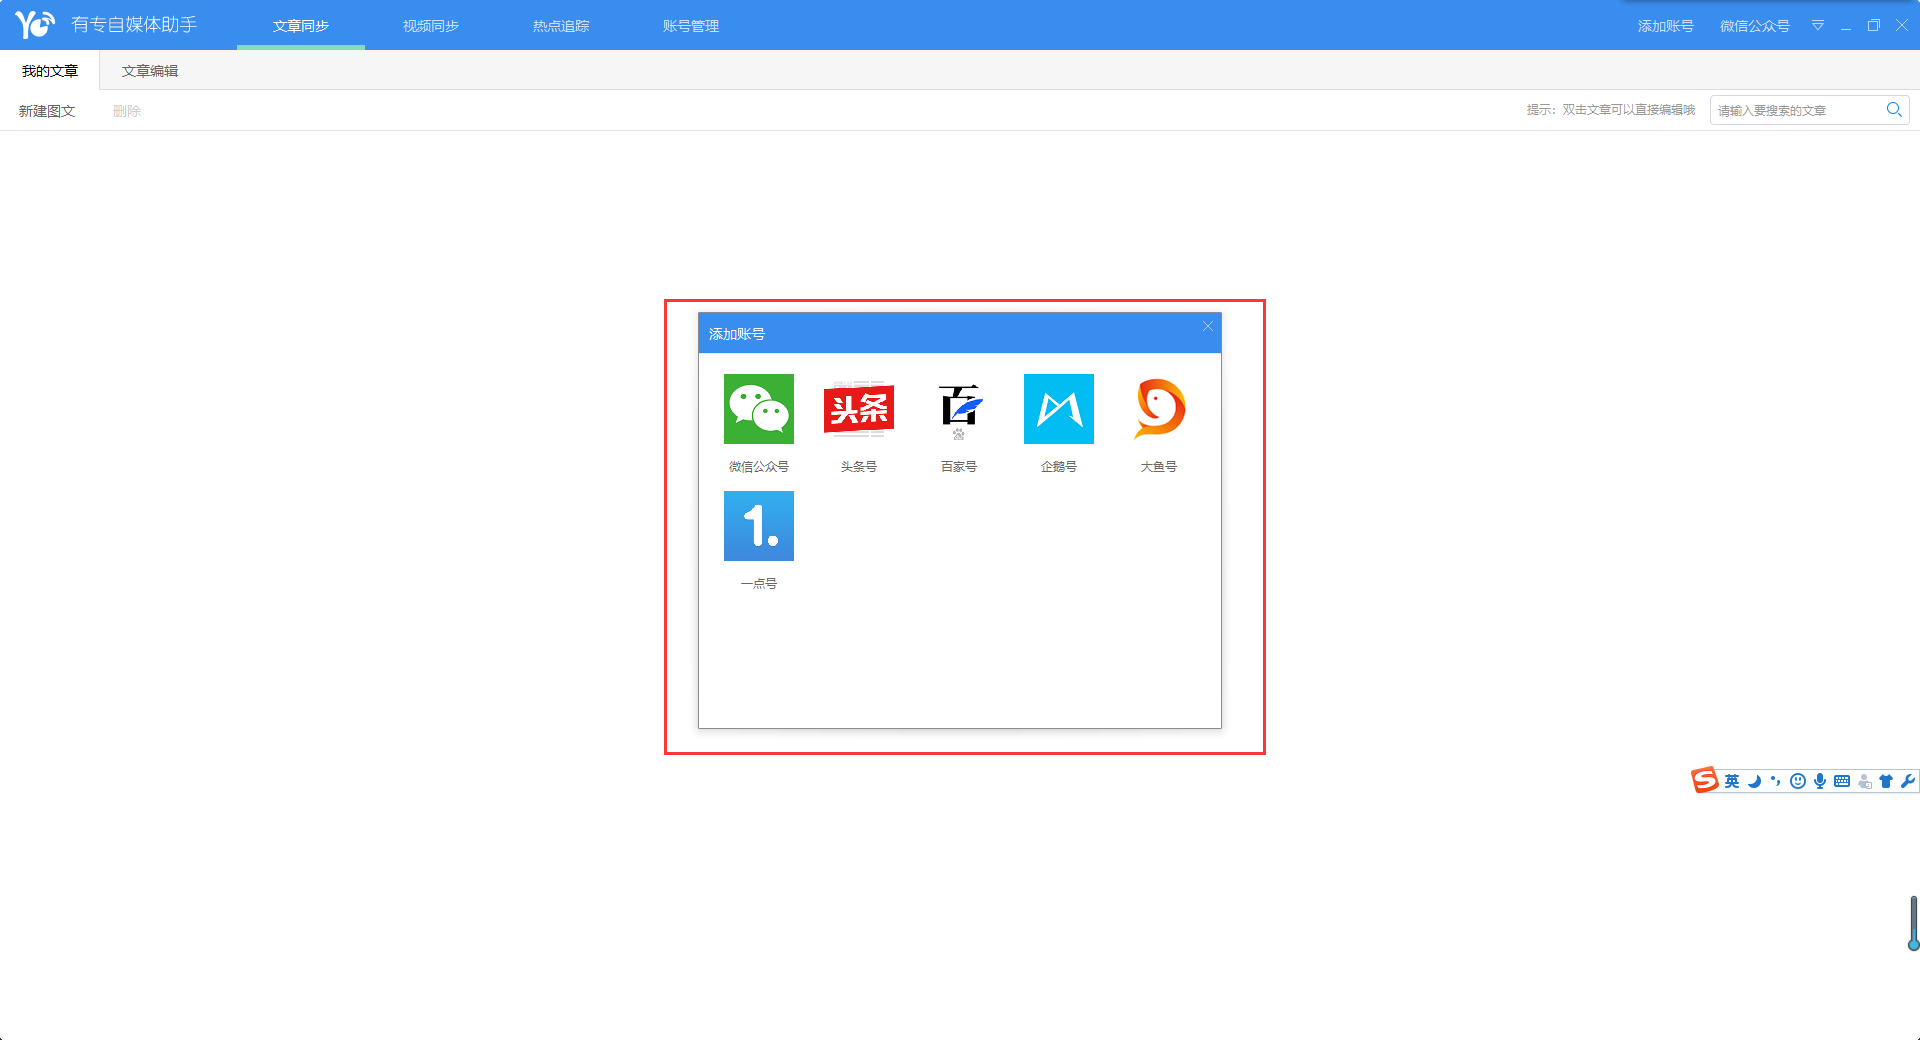The height and width of the screenshot is (1040, 1920).
Task: Click the IME user account icon
Action: (1864, 781)
